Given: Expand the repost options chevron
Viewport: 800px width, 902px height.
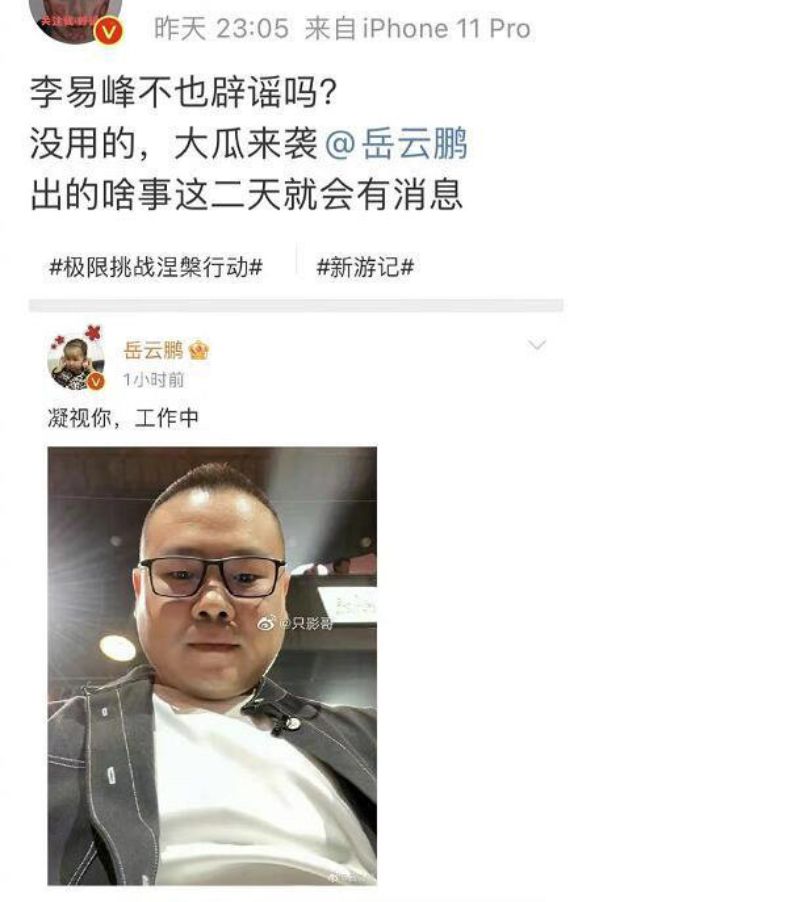Looking at the screenshot, I should (537, 345).
